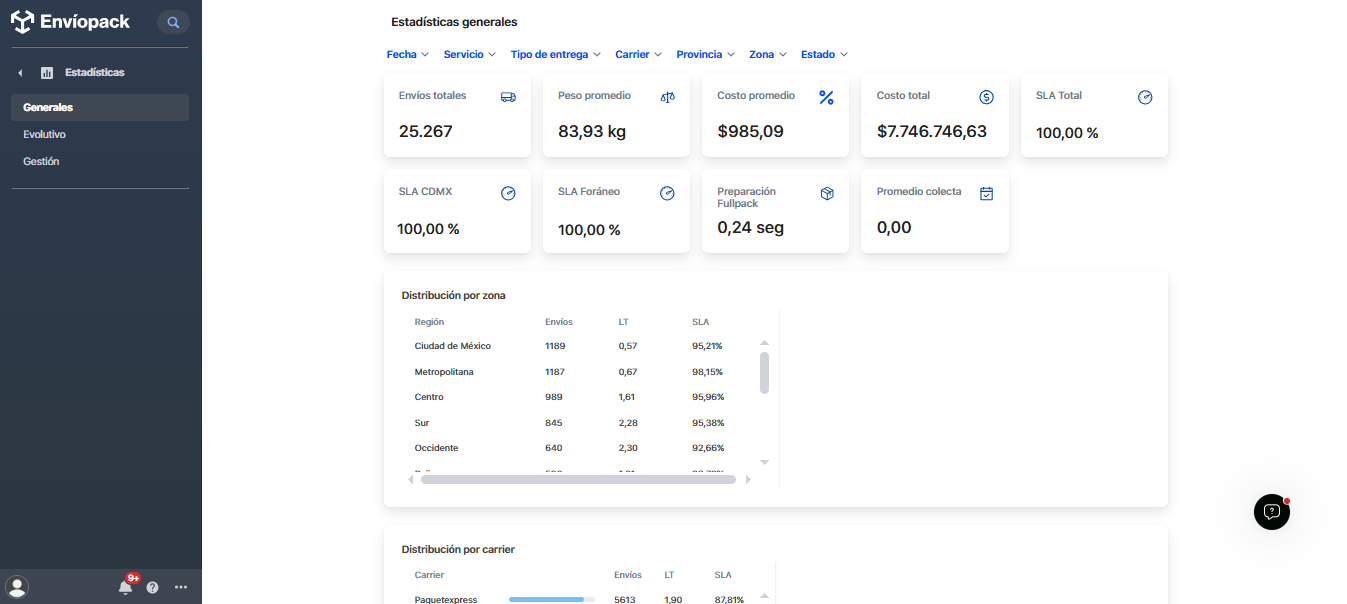The image size is (1347, 604).
Task: Open the three-dots menu at bottom left
Action: [180, 587]
